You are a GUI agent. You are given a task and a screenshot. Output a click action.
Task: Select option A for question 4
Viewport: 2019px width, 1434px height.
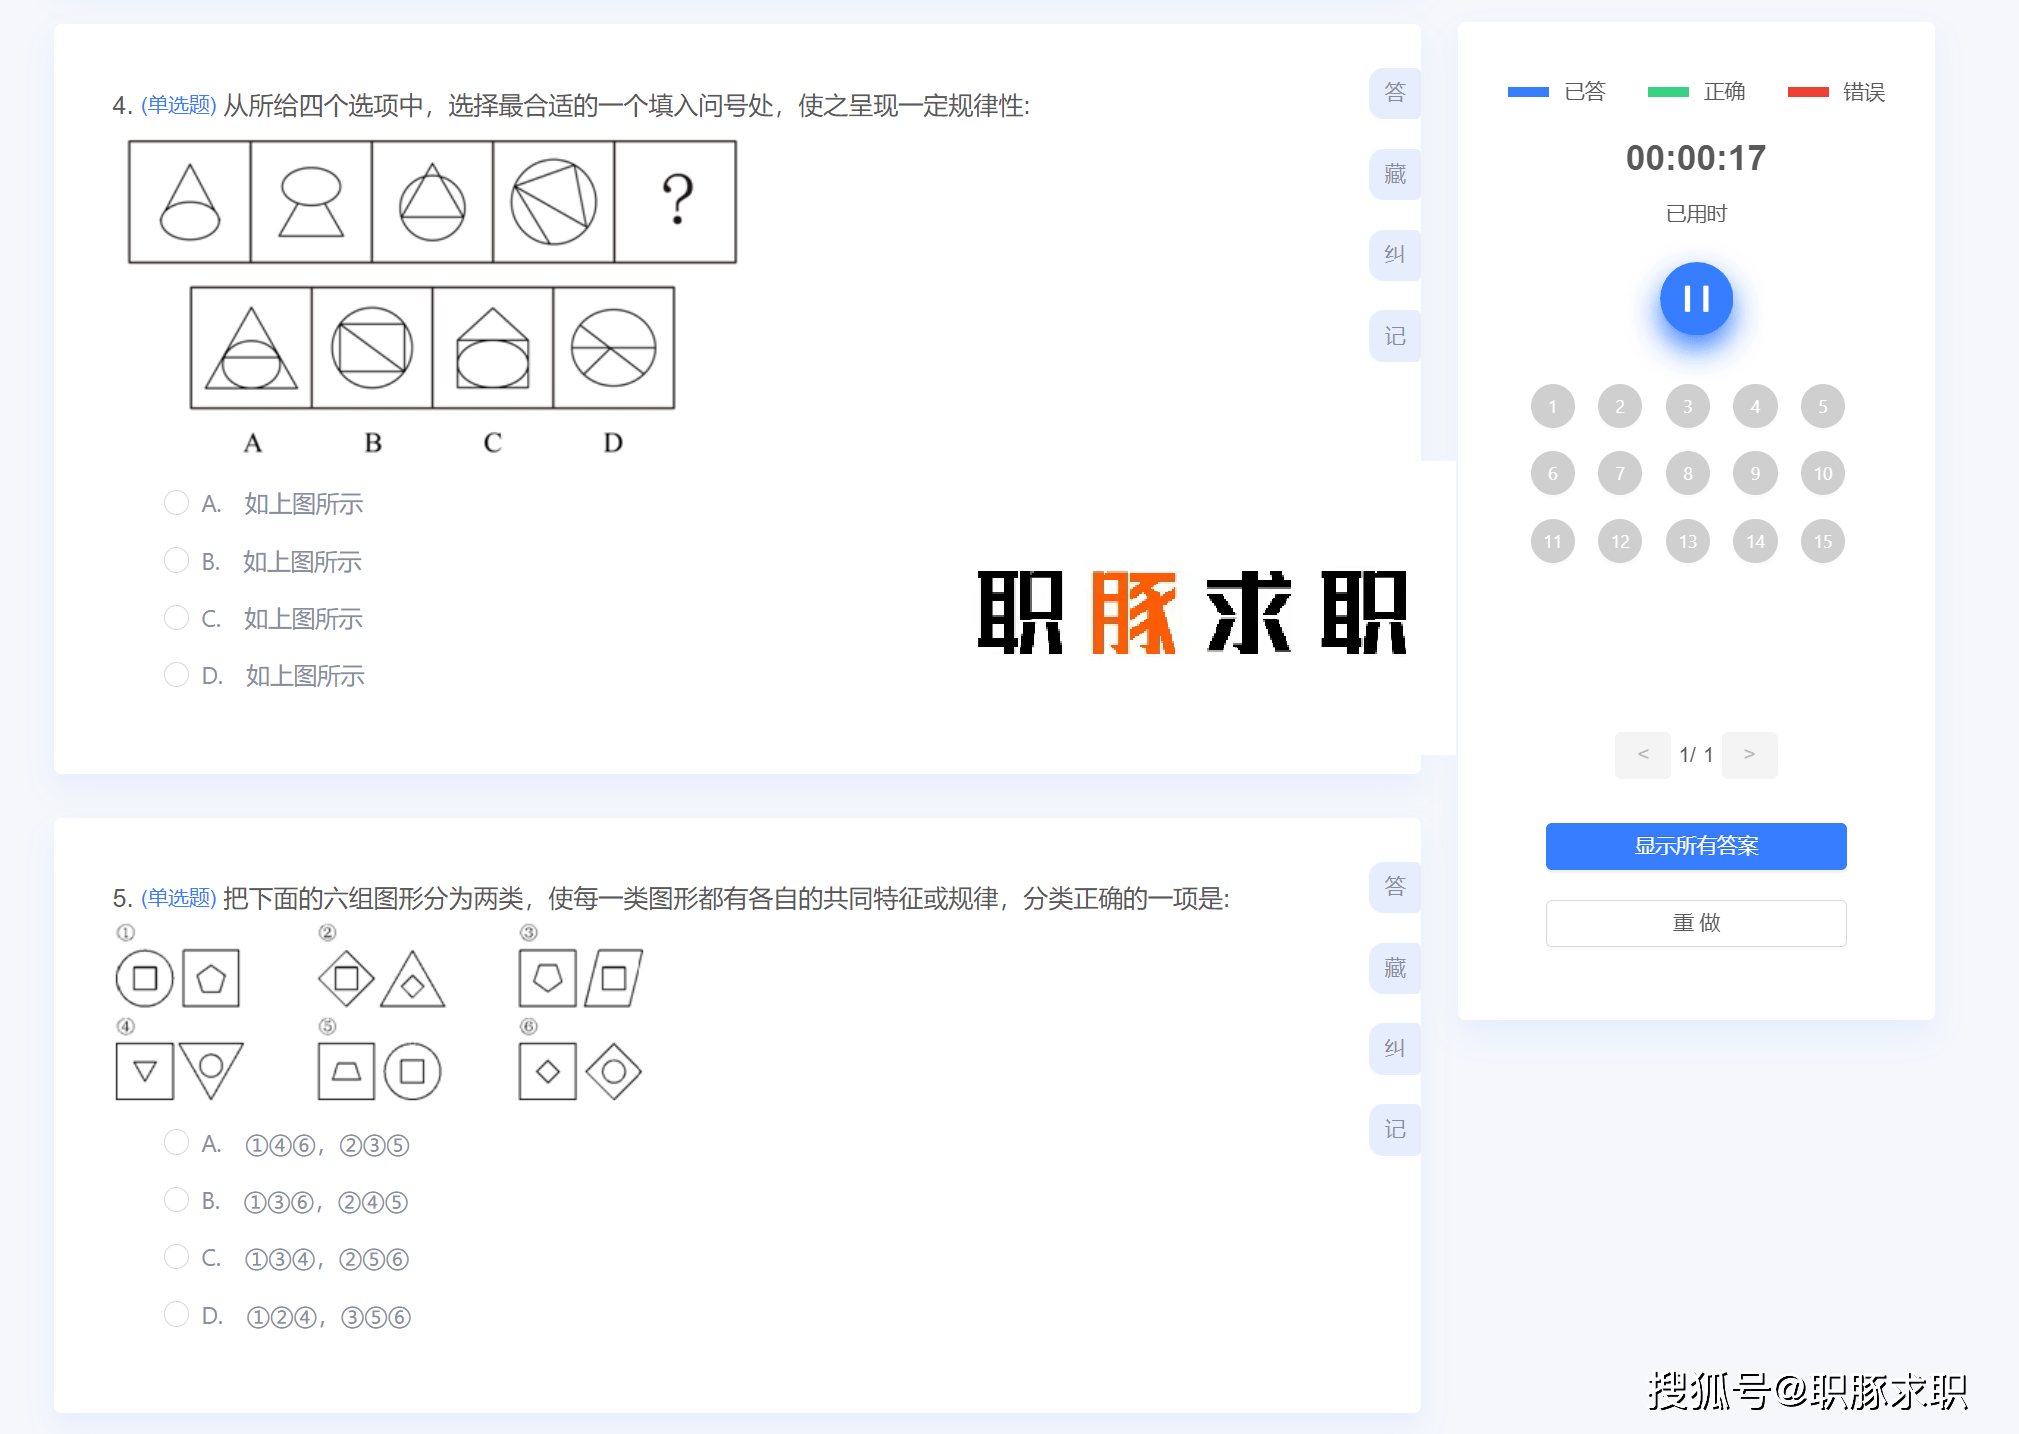click(x=176, y=502)
